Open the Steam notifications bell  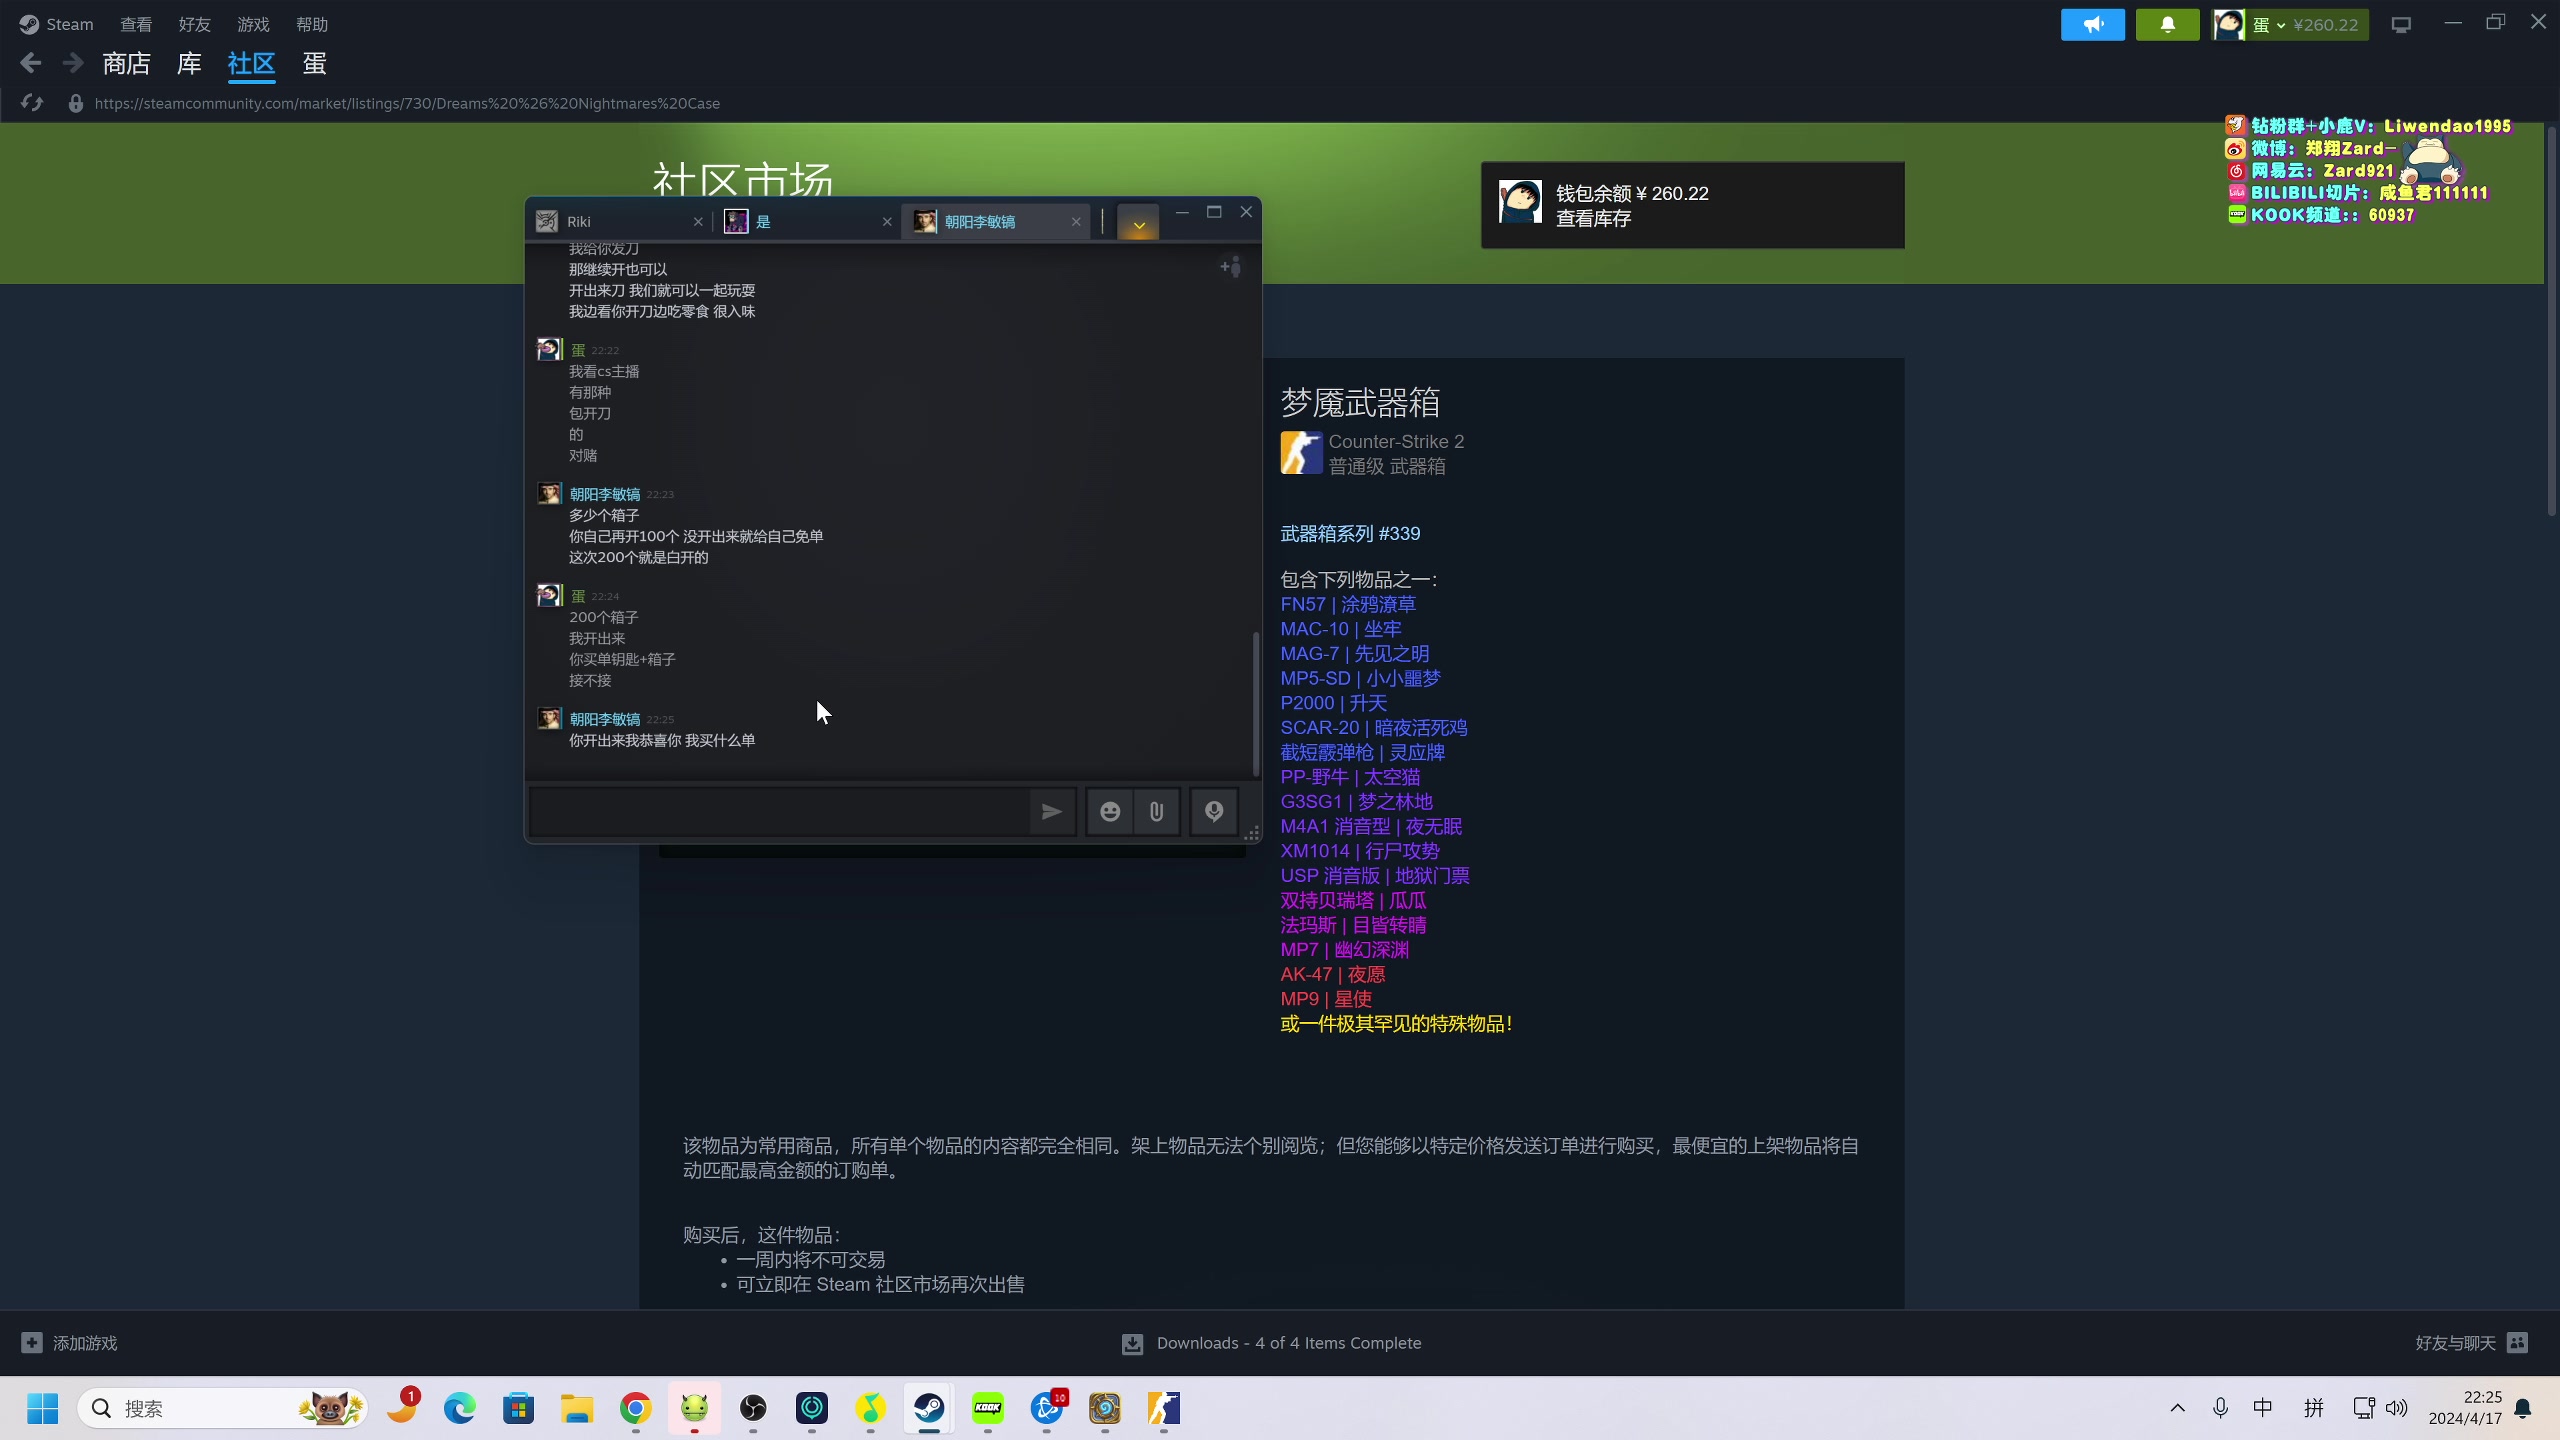tap(2167, 24)
